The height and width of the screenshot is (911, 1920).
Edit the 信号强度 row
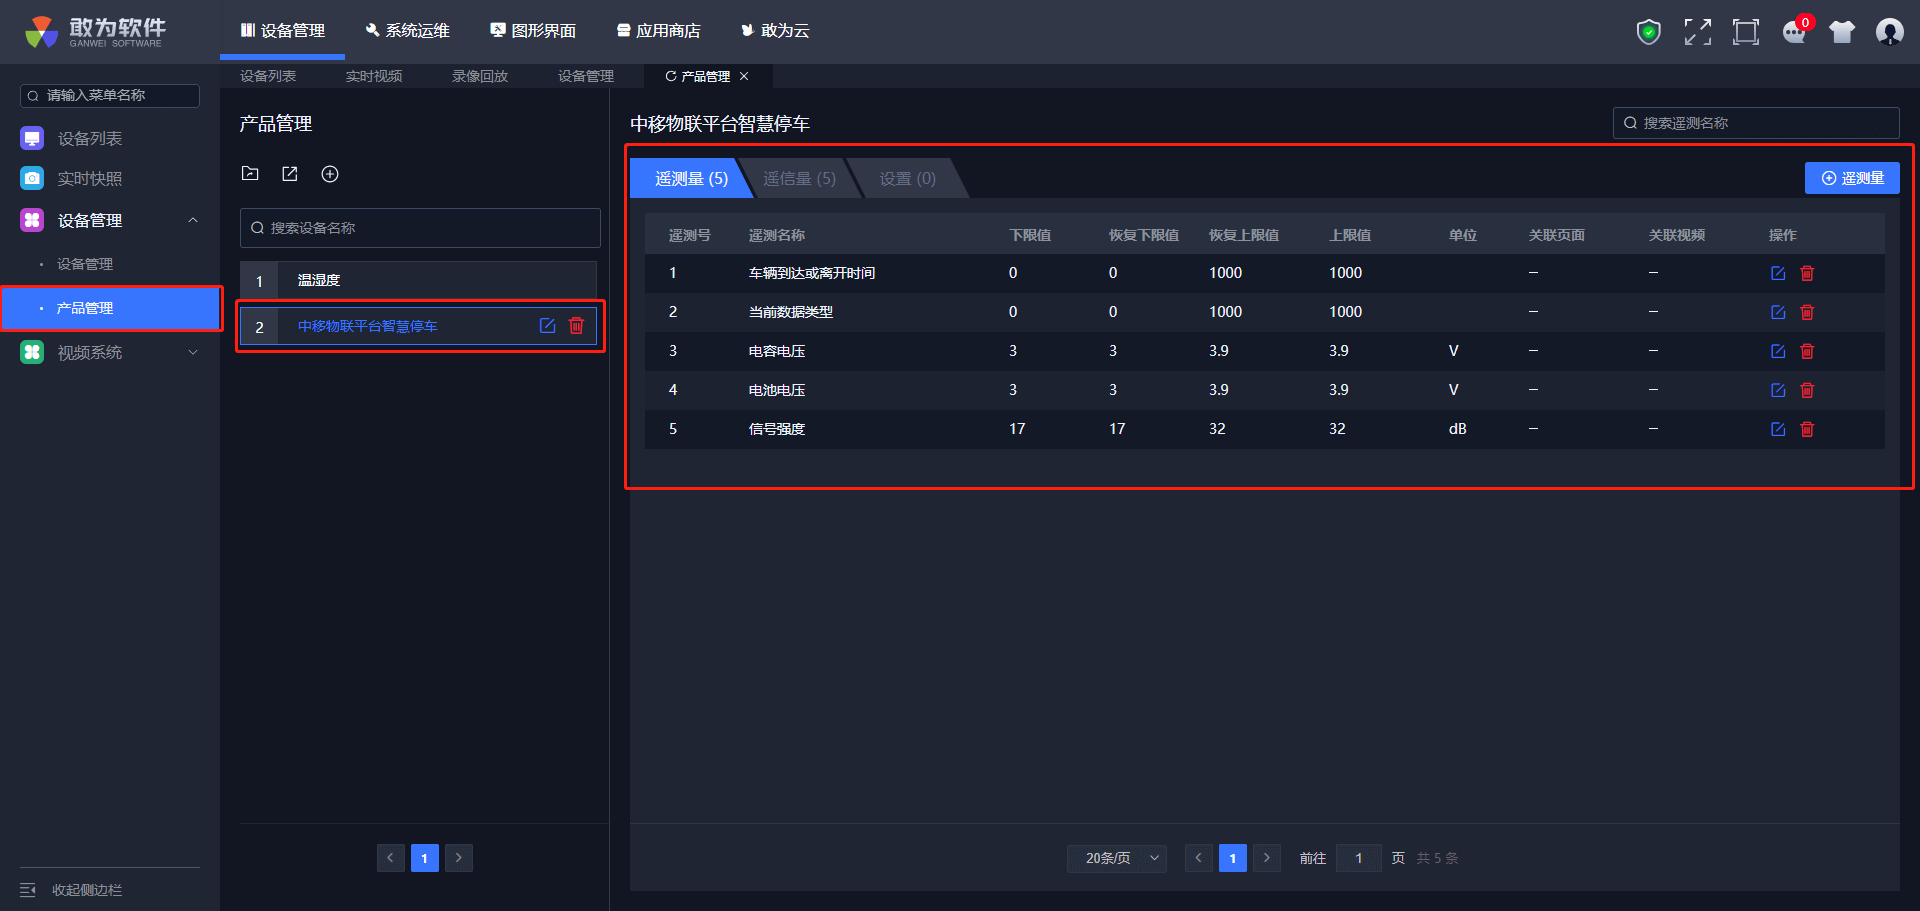click(1778, 429)
